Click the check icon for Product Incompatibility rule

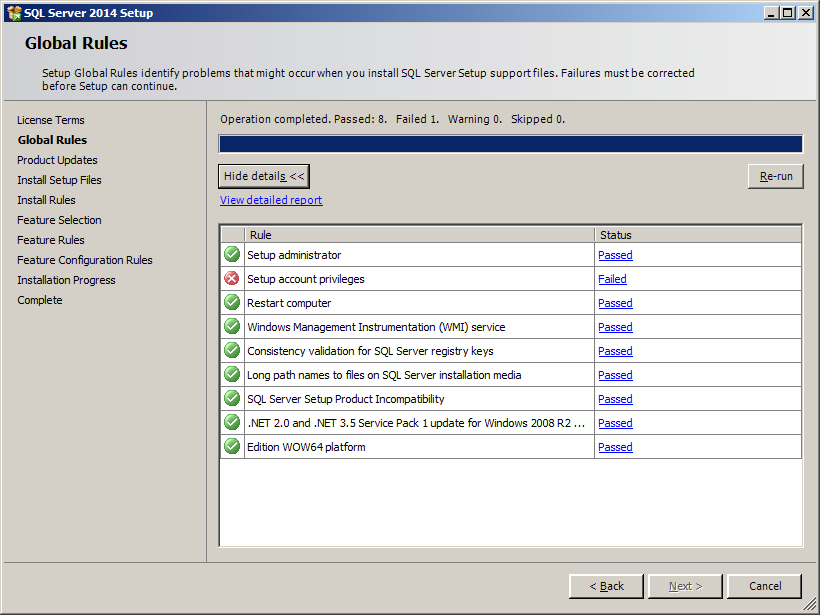tap(232, 398)
